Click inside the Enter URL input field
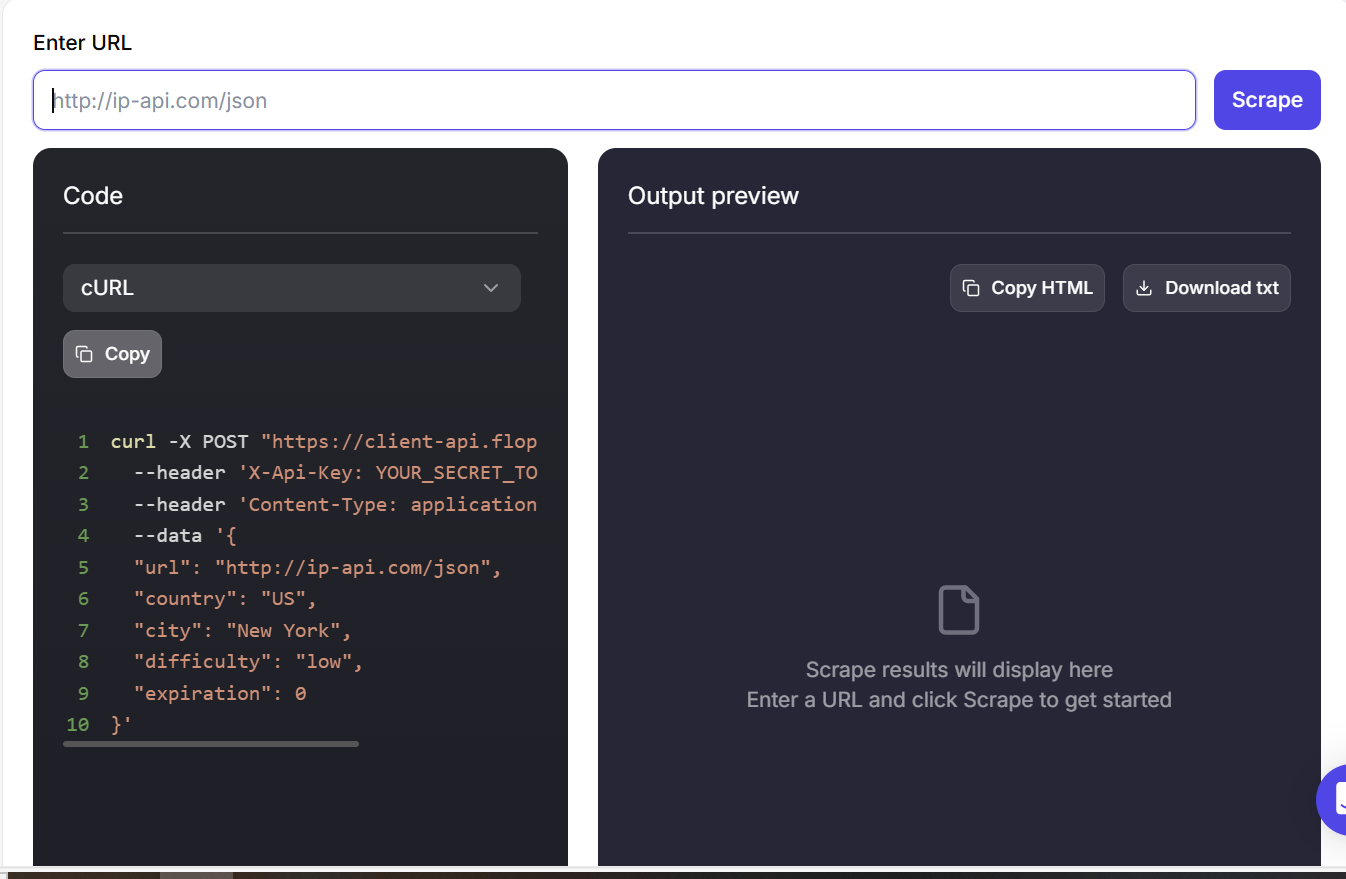Screen dimensions: 1346x879 (614, 100)
